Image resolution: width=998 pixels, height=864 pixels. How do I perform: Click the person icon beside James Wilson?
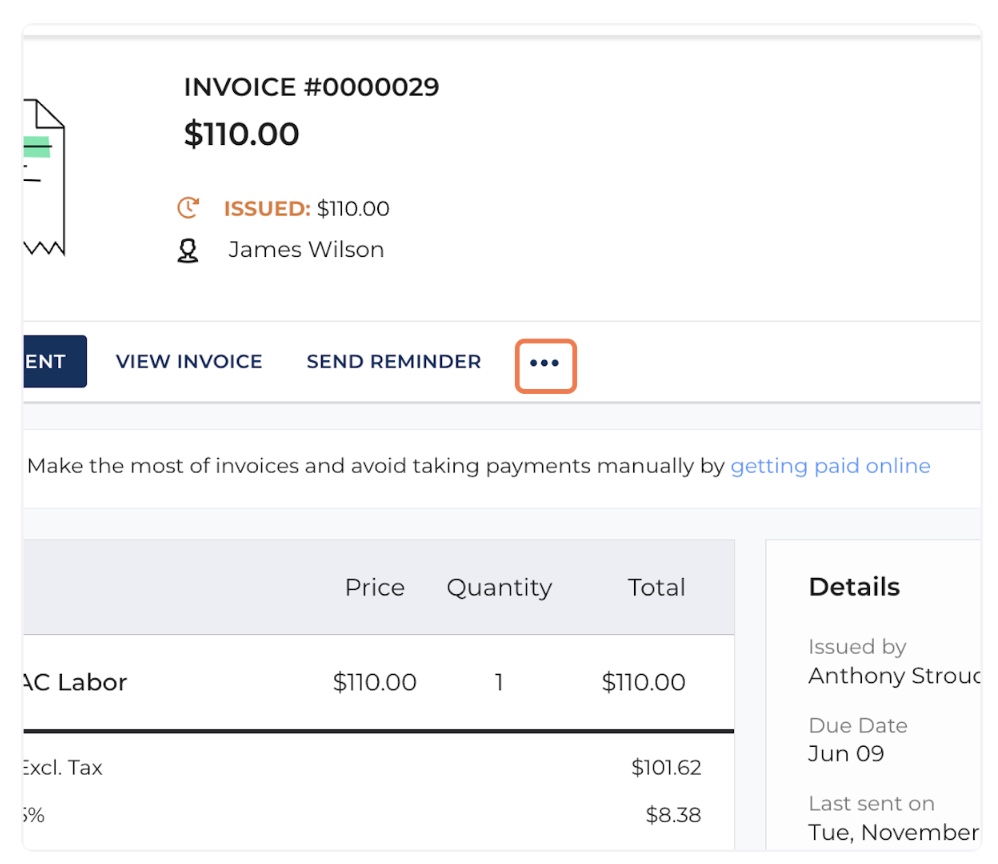click(x=188, y=250)
